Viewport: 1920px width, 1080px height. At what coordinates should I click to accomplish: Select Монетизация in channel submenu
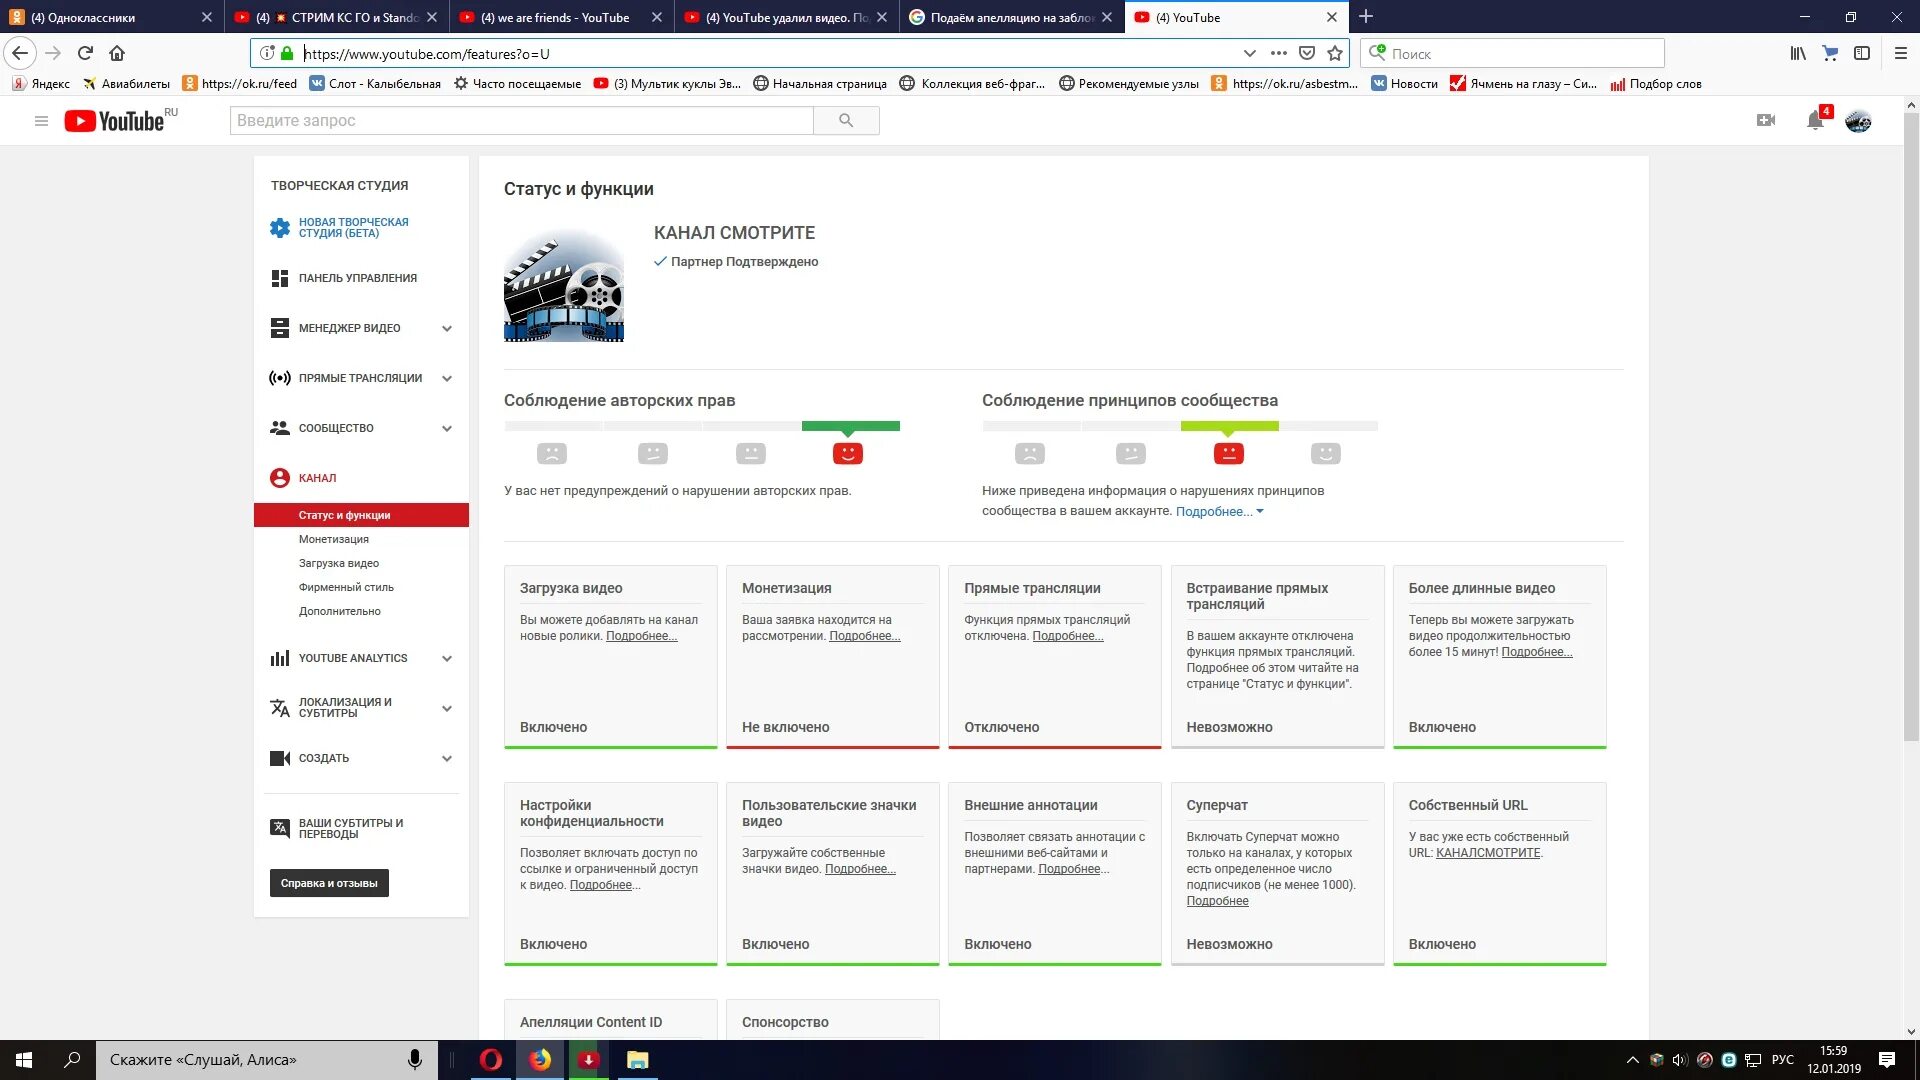point(333,539)
